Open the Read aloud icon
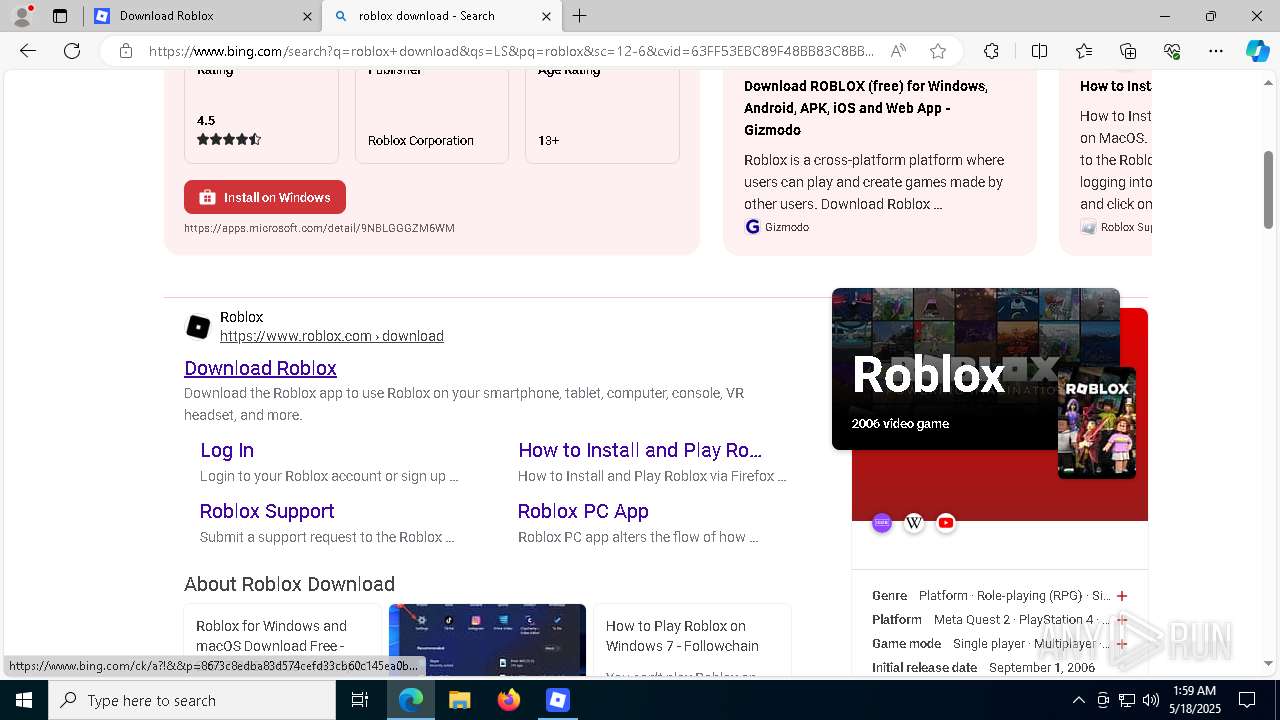This screenshot has width=1280, height=720. click(x=899, y=51)
